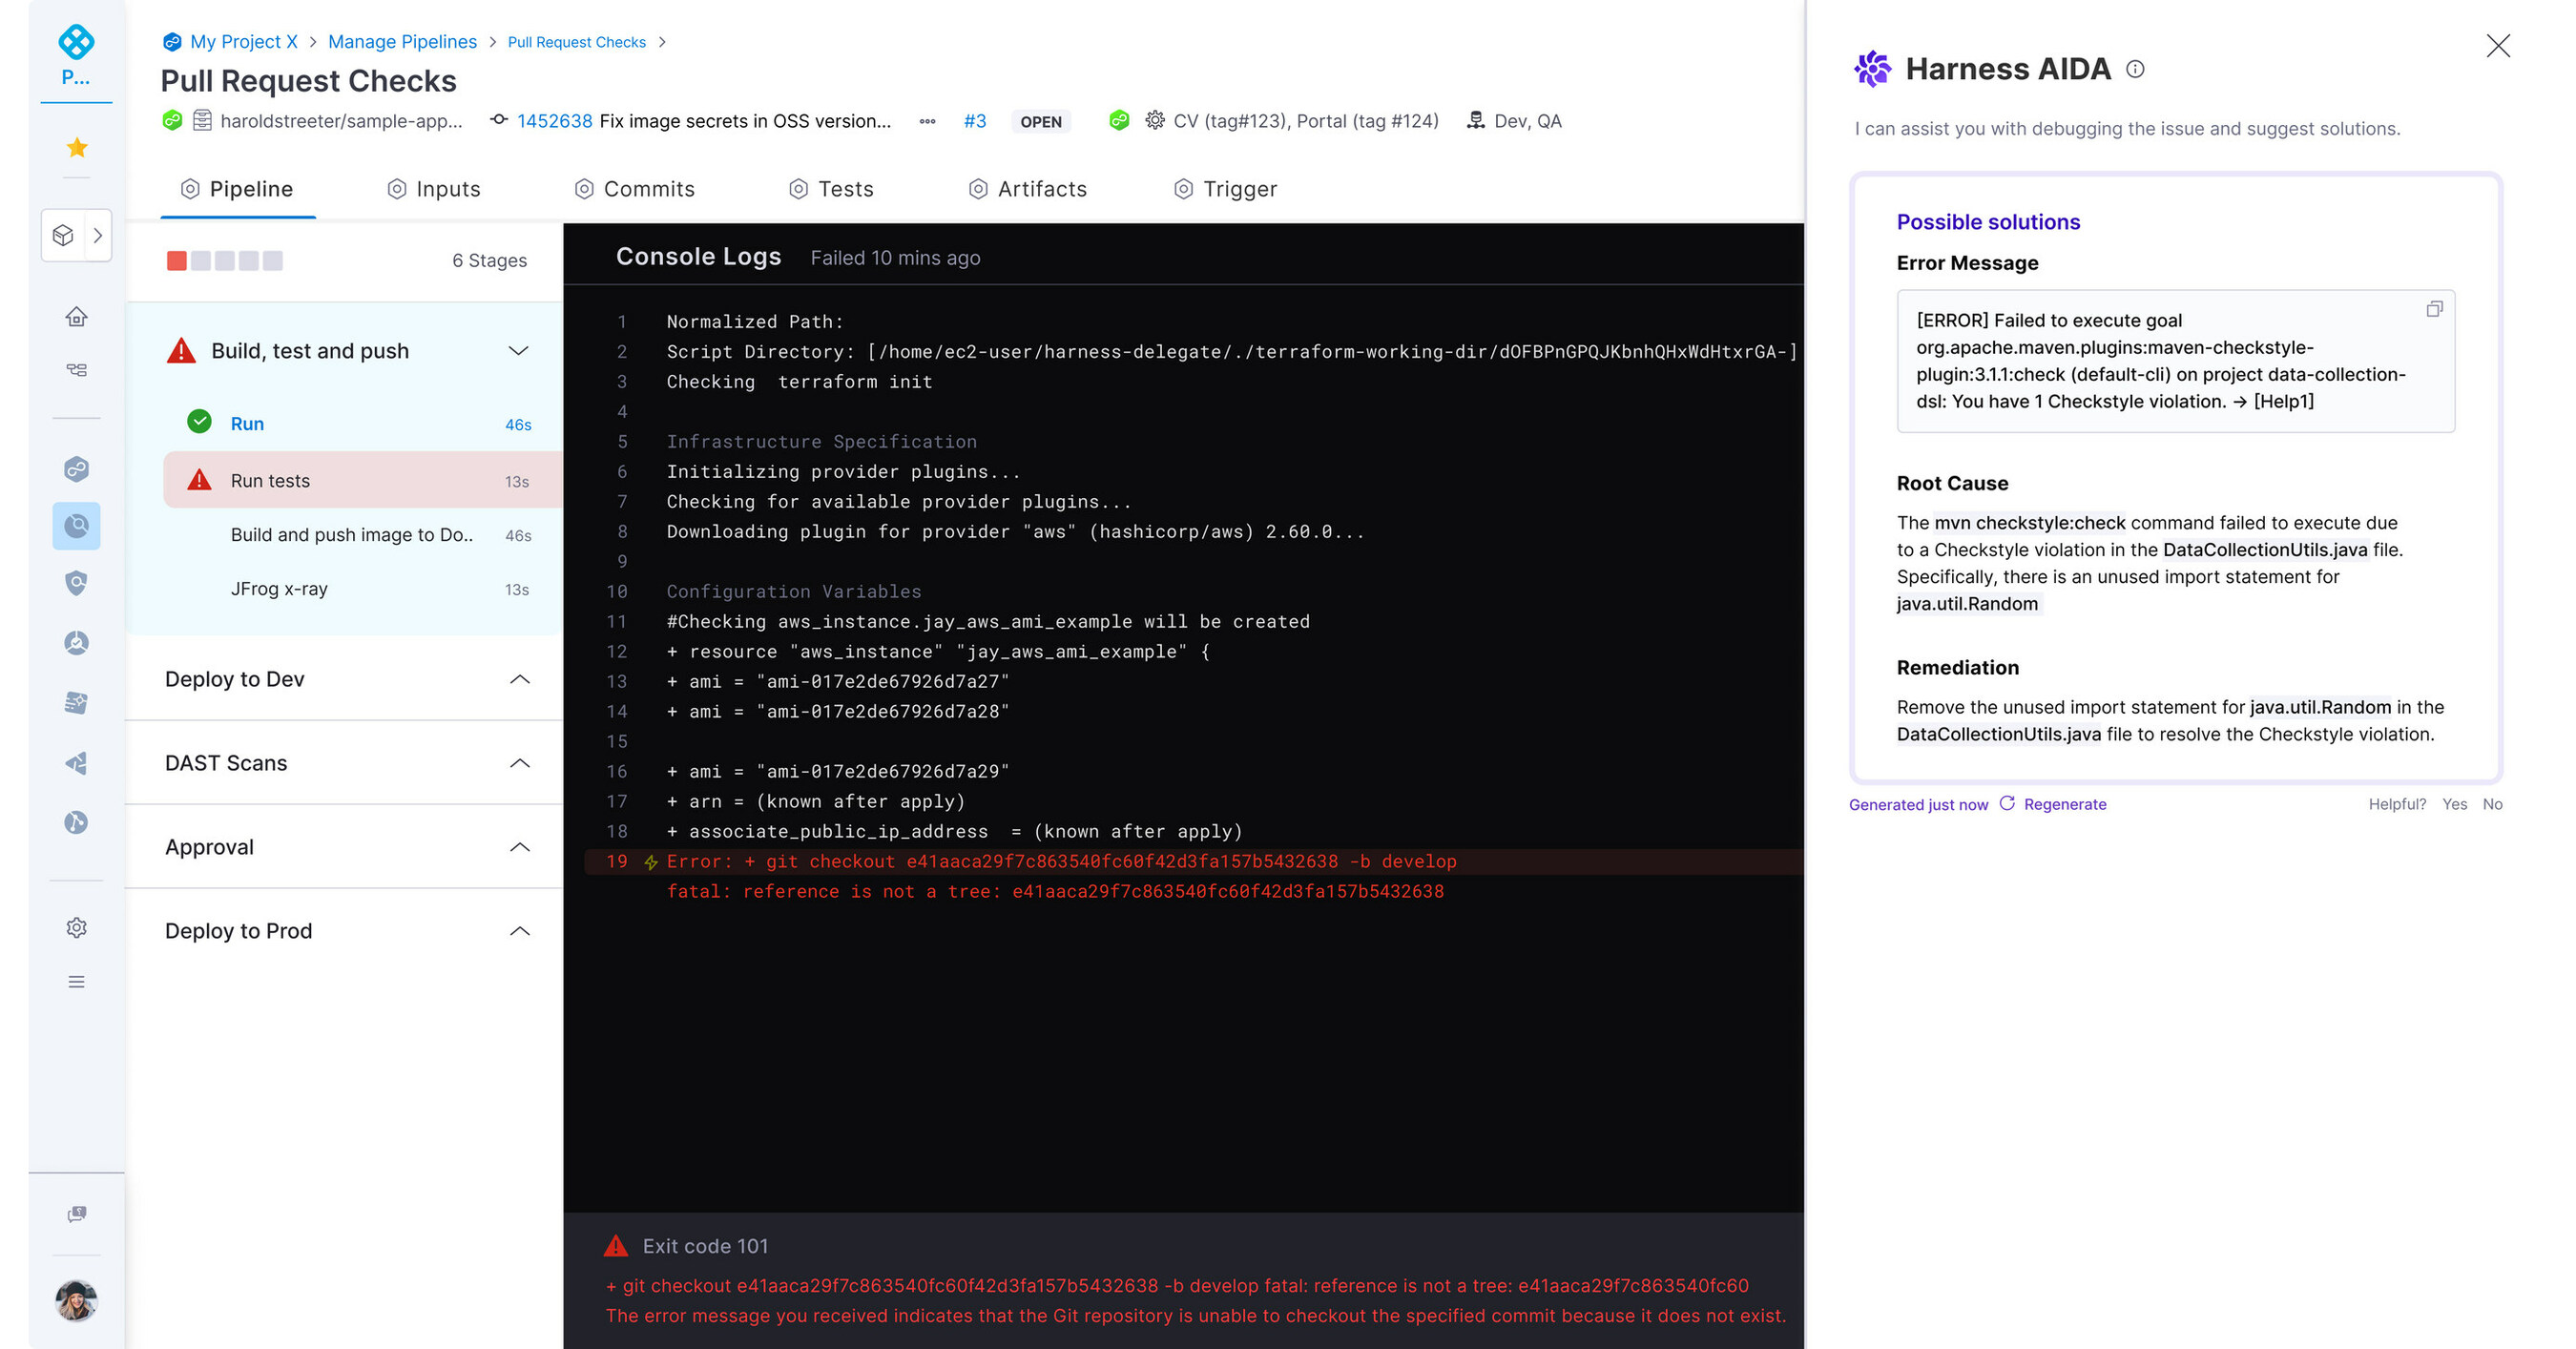Open the Home icon in the sidebar
The width and height of the screenshot is (2576, 1349).
tap(76, 317)
